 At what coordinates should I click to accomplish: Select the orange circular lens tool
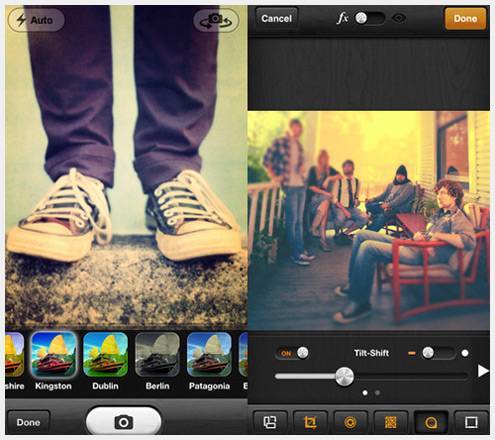tap(350, 422)
